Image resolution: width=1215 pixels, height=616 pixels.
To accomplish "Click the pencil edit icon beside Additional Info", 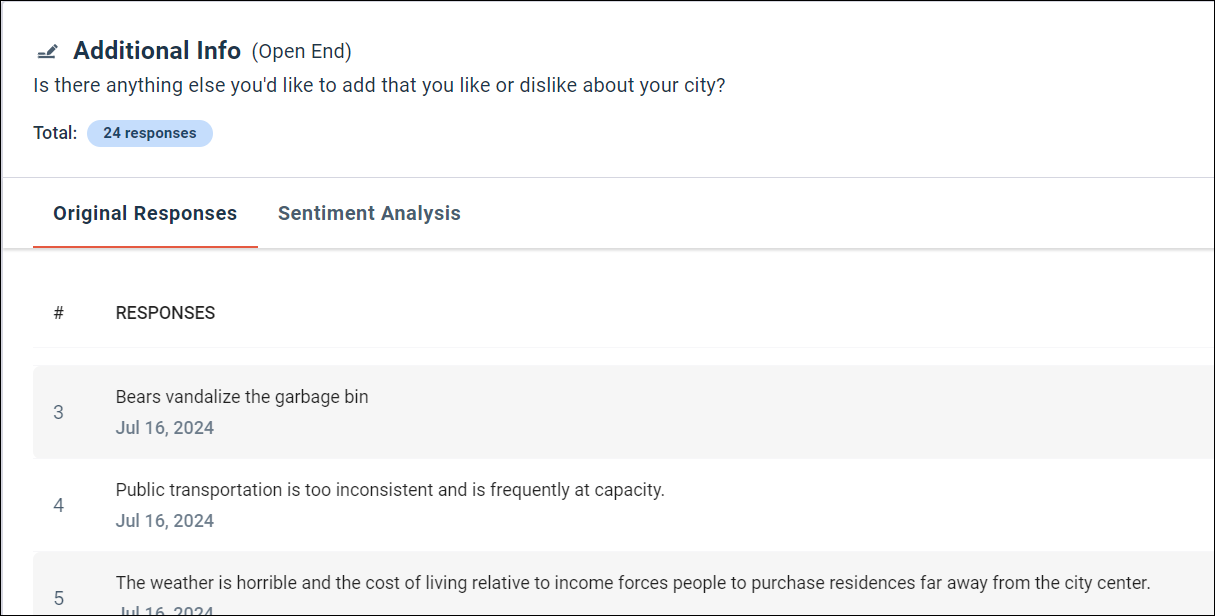I will pos(47,51).
